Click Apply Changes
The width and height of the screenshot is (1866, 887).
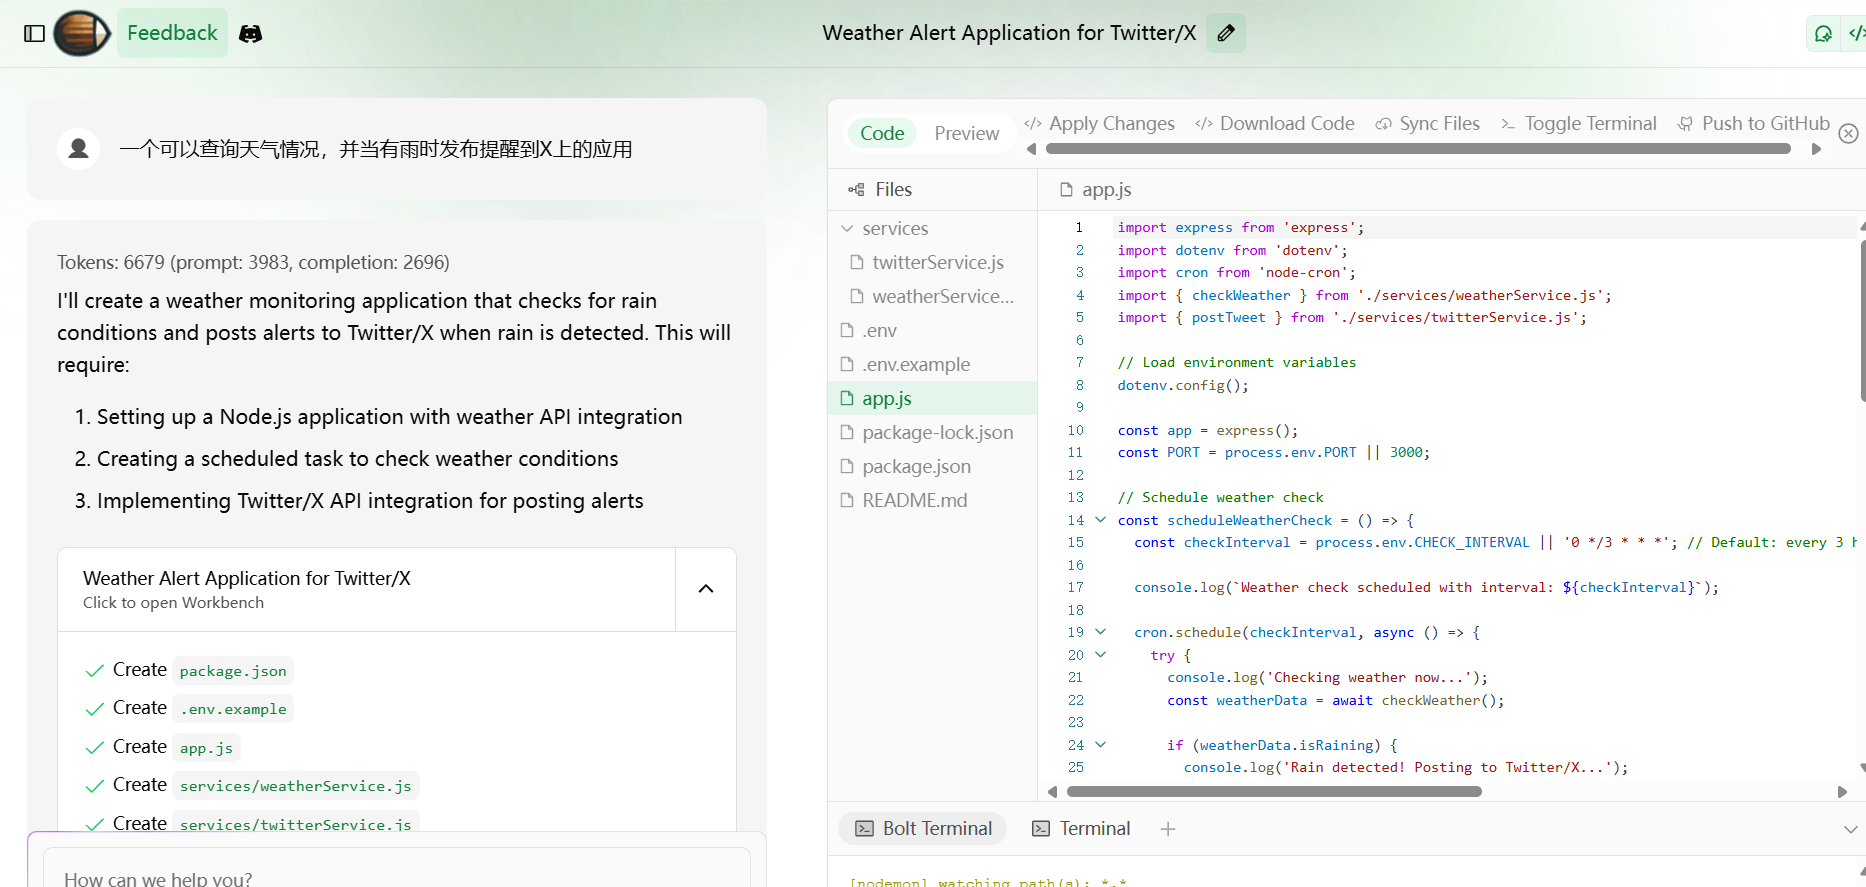pyautogui.click(x=1100, y=123)
